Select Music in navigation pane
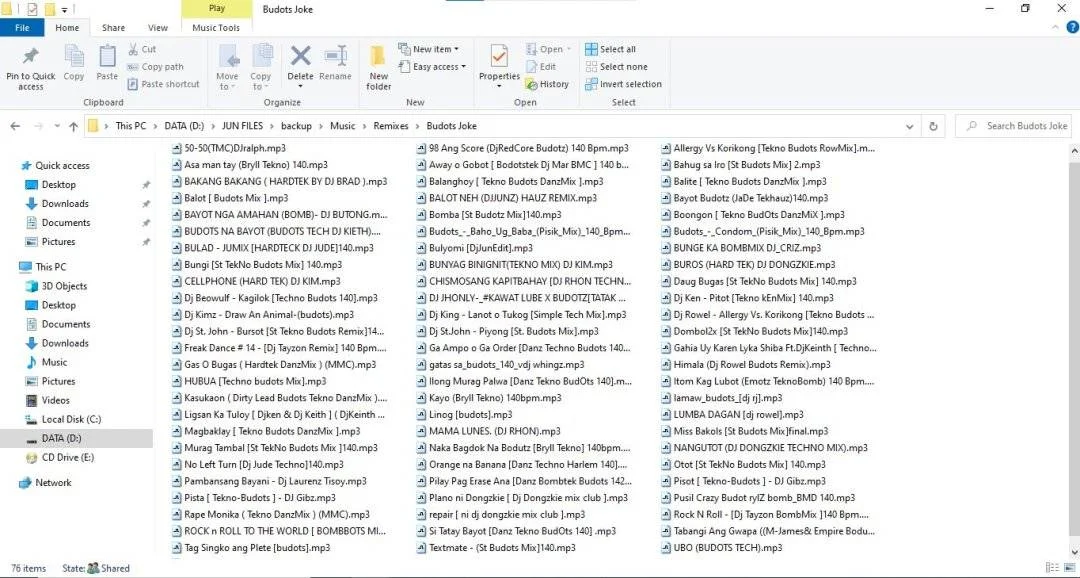1080x578 pixels. click(46, 362)
